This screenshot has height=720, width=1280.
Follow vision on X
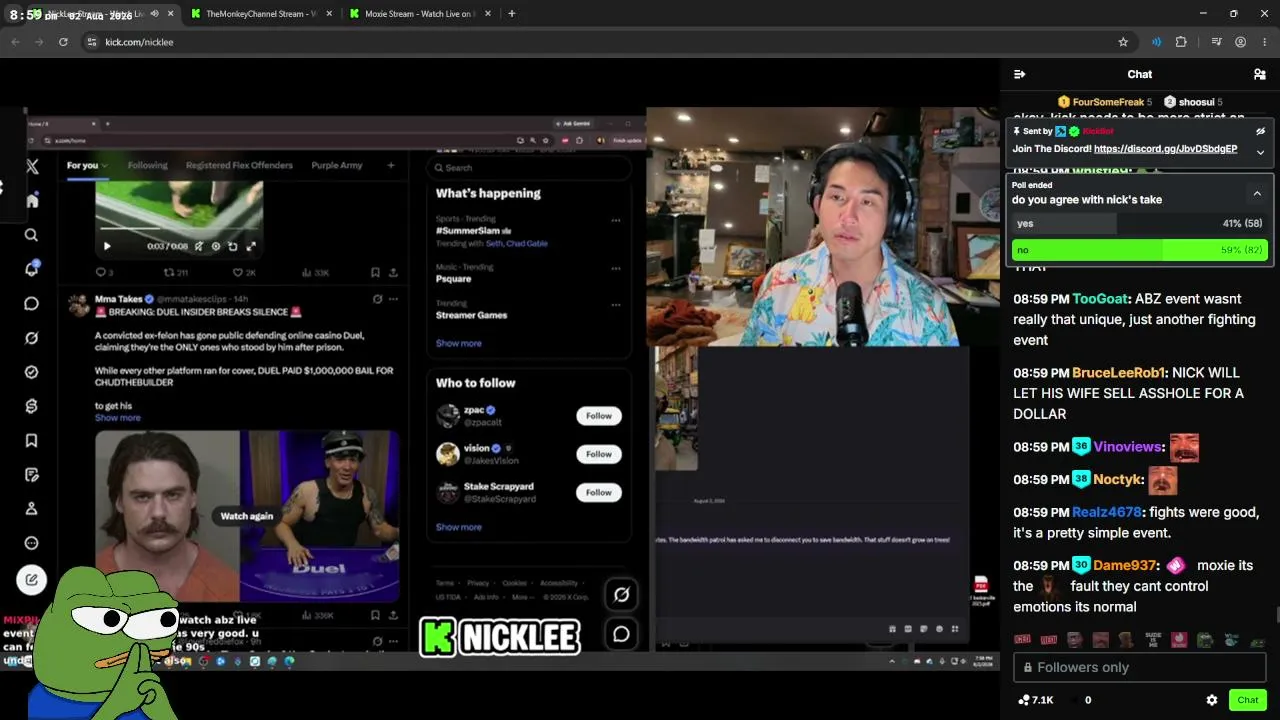click(599, 454)
